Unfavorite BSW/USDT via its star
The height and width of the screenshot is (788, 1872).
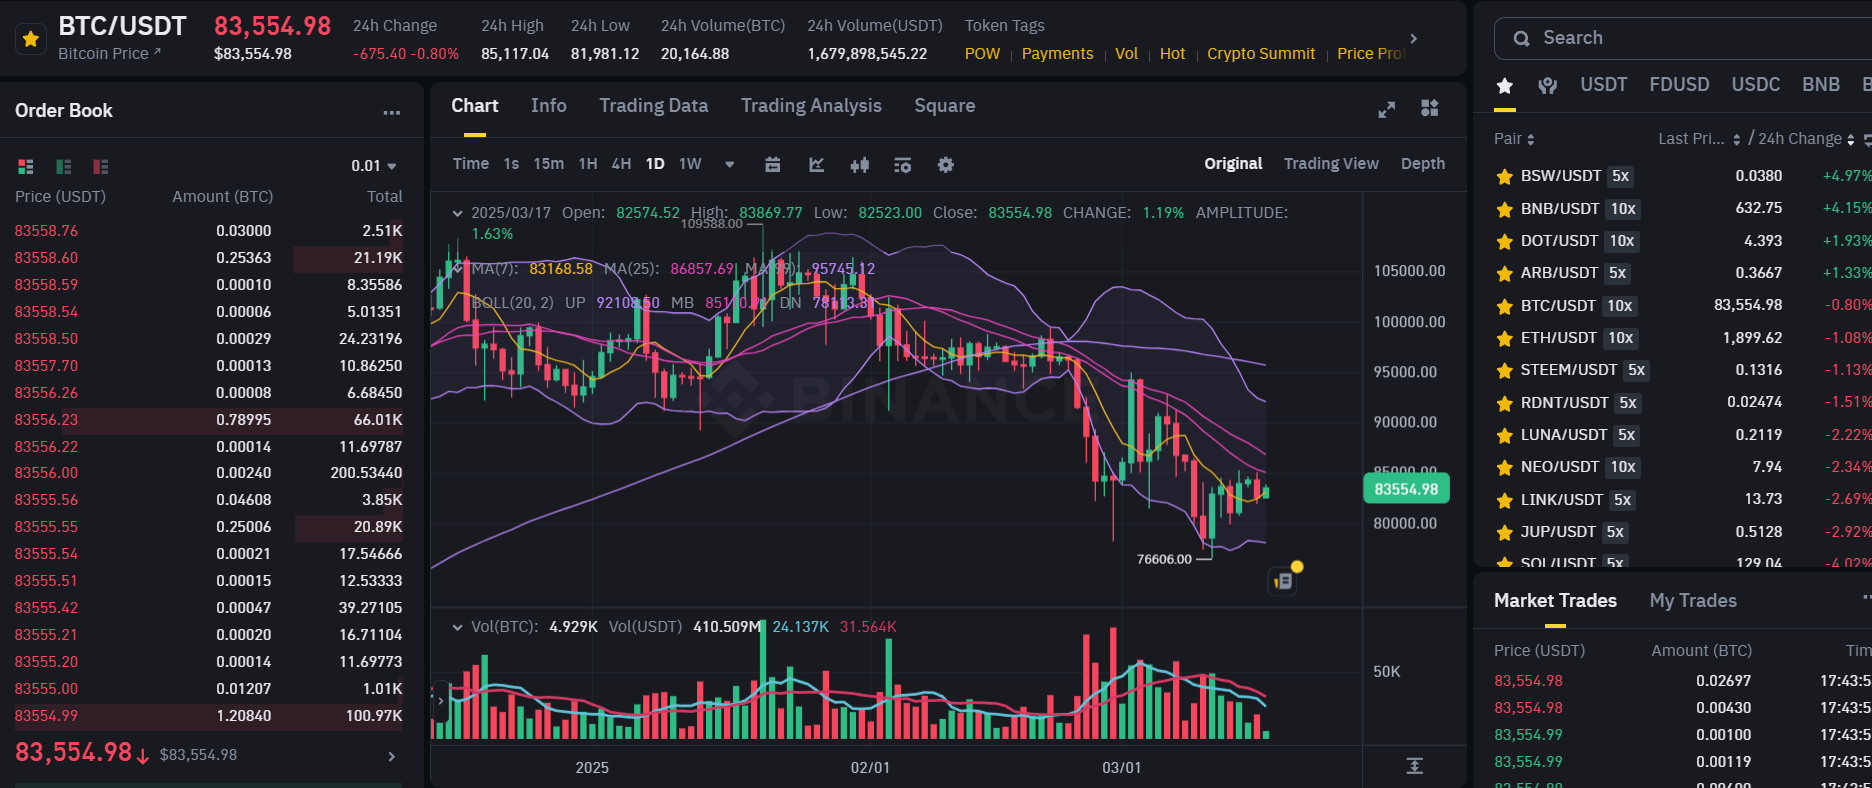coord(1504,177)
